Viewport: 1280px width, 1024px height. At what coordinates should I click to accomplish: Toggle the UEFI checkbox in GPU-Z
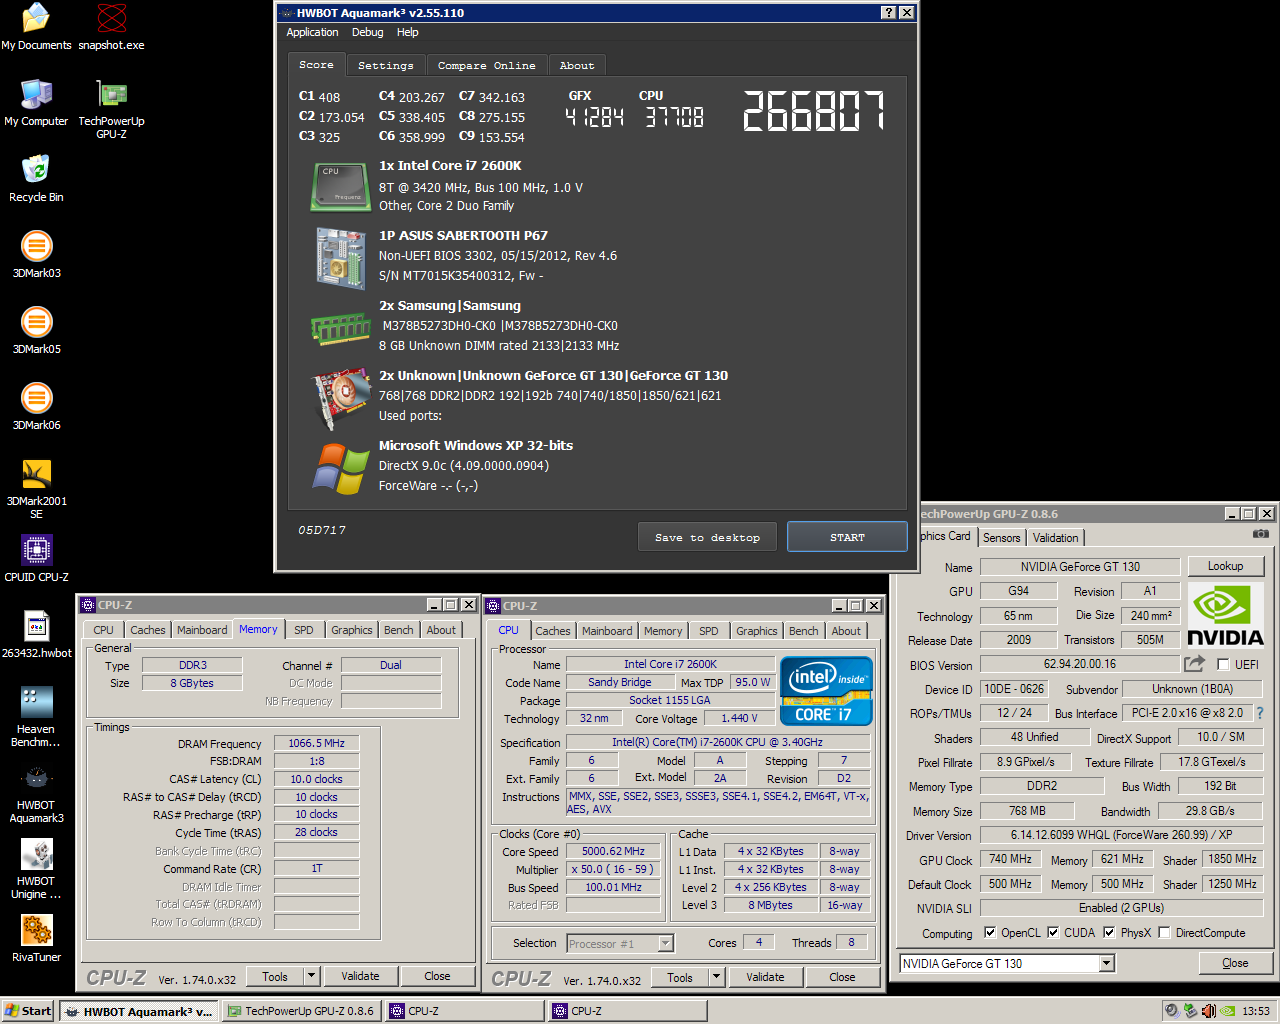click(1223, 665)
